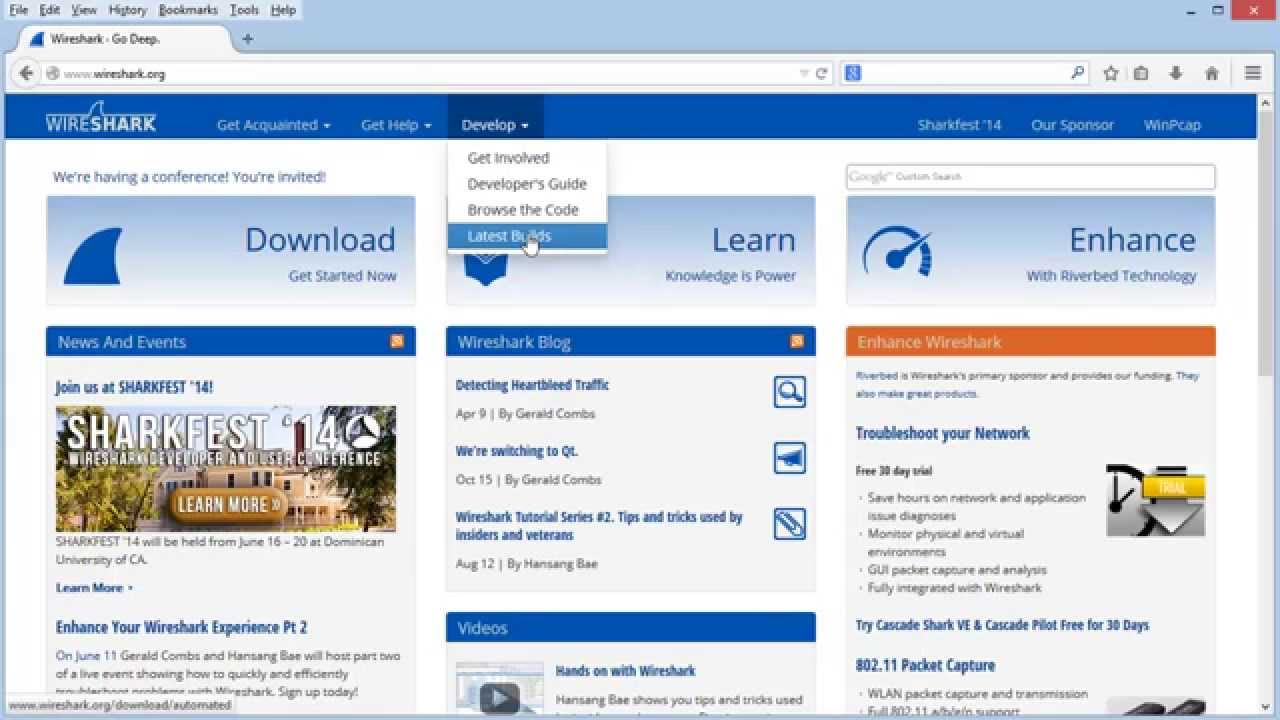This screenshot has height=720, width=1280.
Task: Open the Tools menu
Action: point(244,10)
